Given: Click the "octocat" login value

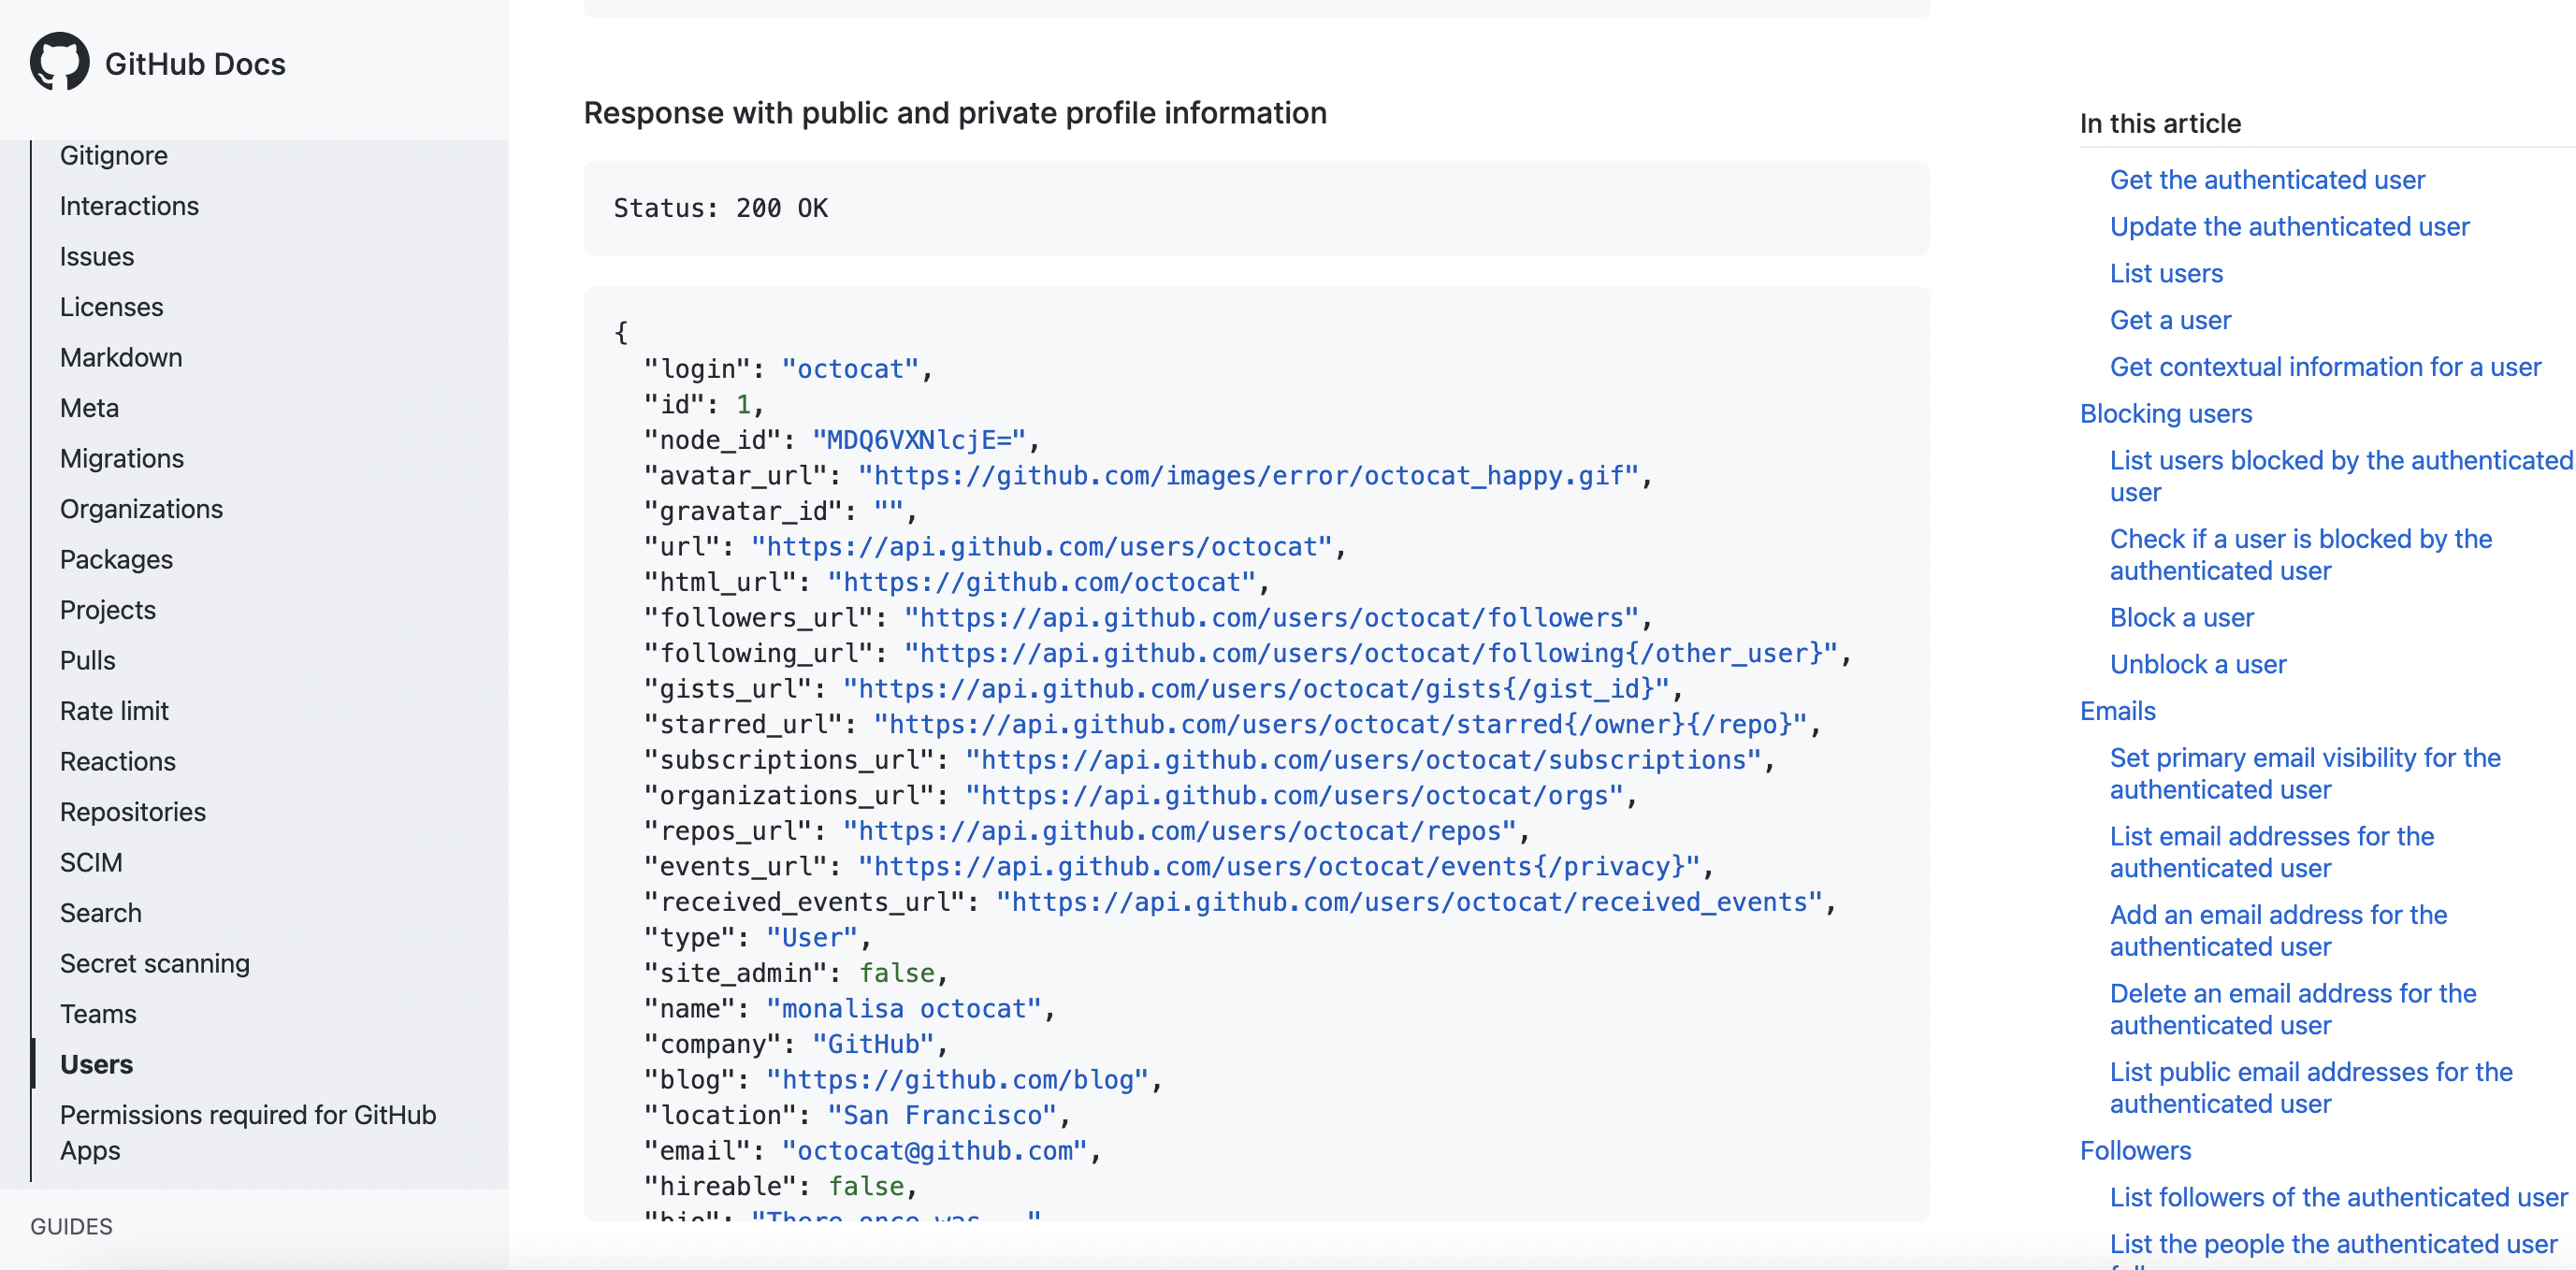Looking at the screenshot, I should point(850,369).
